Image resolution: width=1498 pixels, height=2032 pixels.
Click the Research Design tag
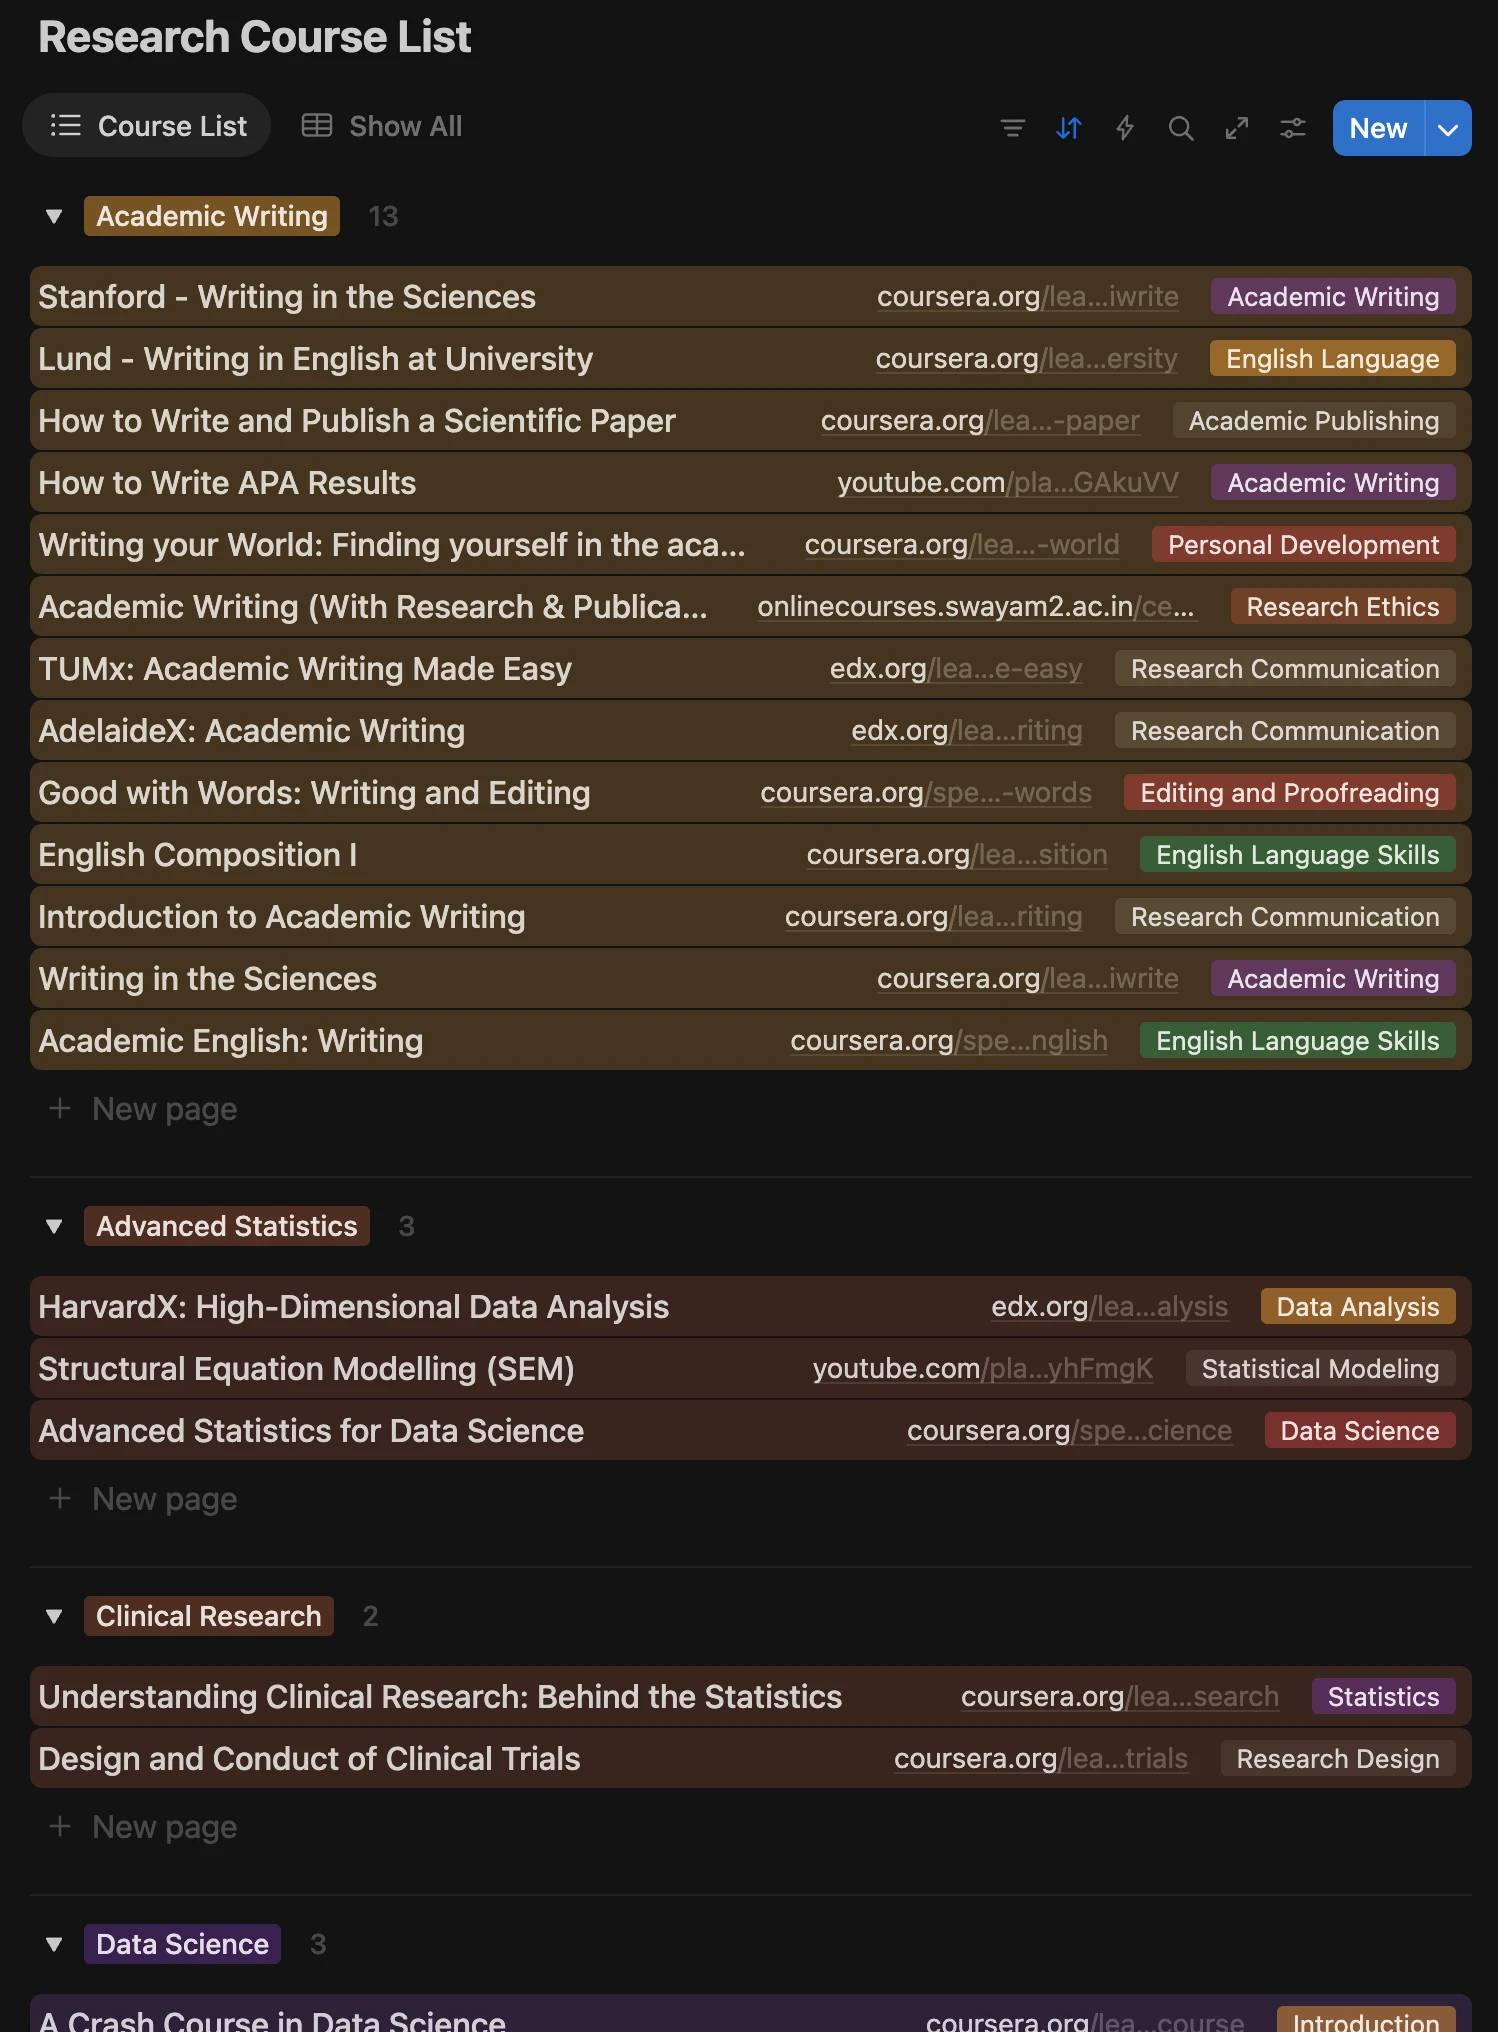click(x=1338, y=1759)
